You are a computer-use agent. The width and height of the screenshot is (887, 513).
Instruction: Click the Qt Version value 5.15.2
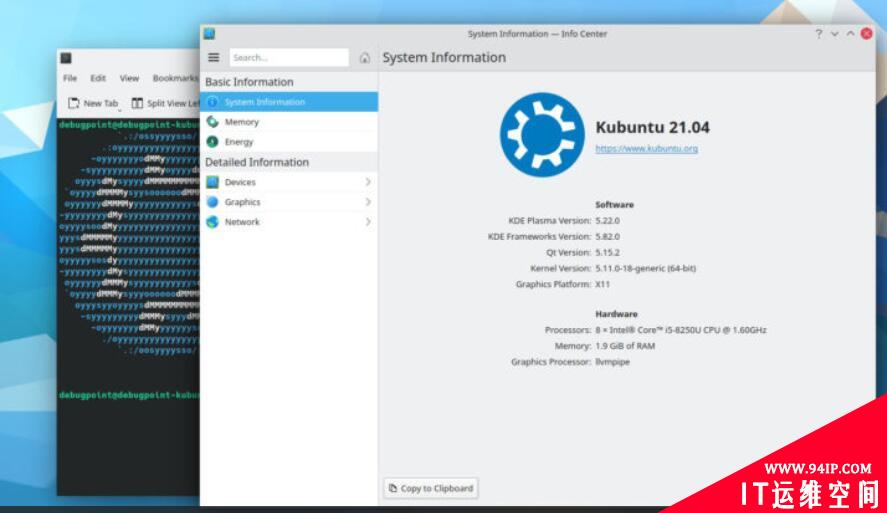pos(608,252)
